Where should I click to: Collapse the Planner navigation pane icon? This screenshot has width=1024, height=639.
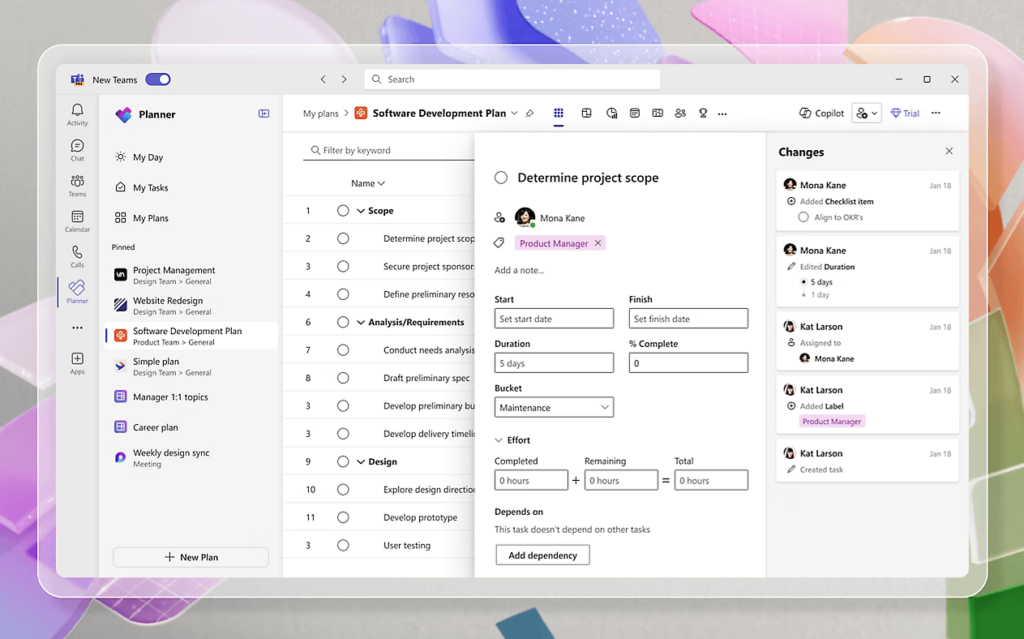pos(264,114)
